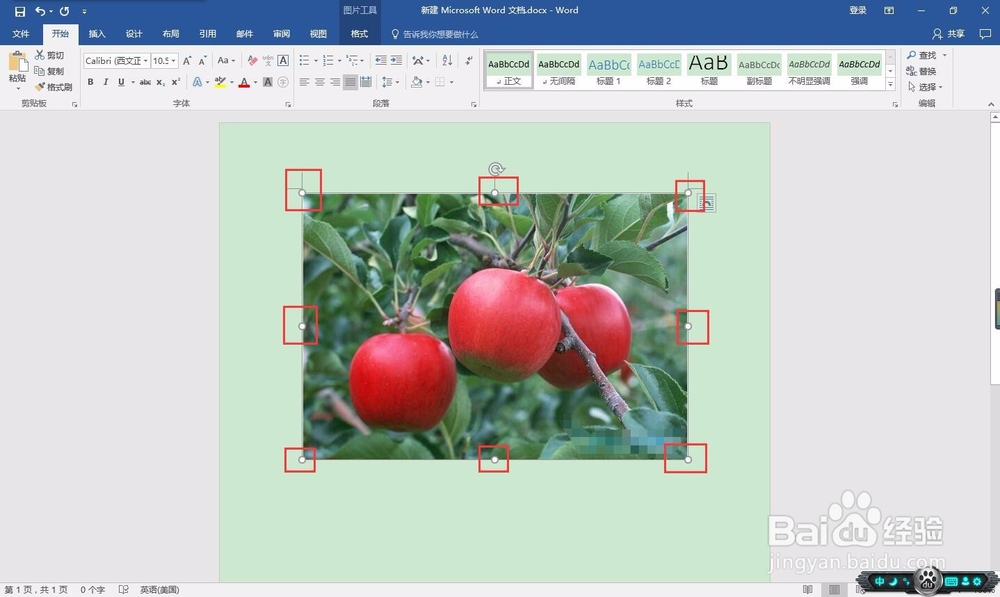This screenshot has height=597, width=1000.
Task: Click the 告诉我您想要做什么 search field
Action: pyautogui.click(x=434, y=34)
